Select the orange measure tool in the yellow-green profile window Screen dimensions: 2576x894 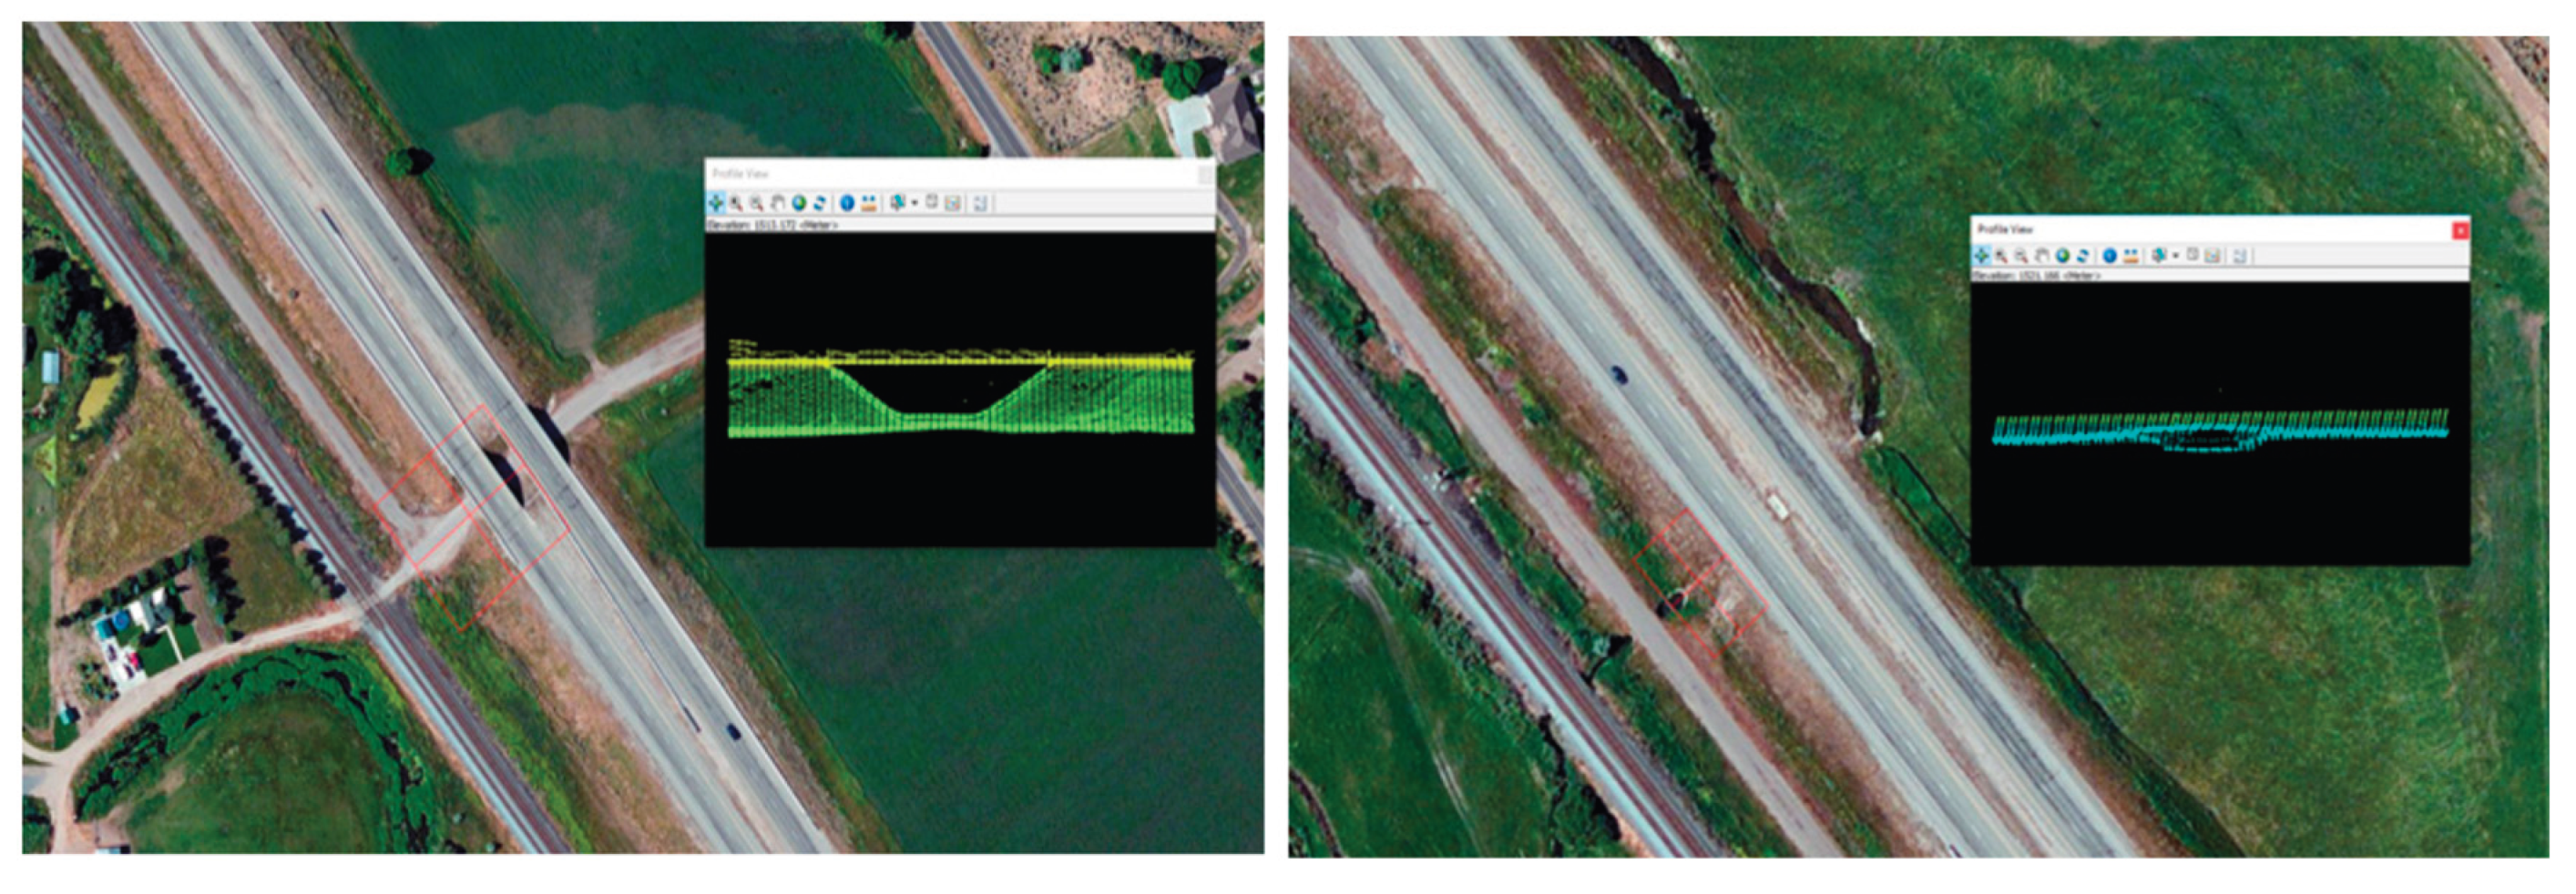coord(869,203)
